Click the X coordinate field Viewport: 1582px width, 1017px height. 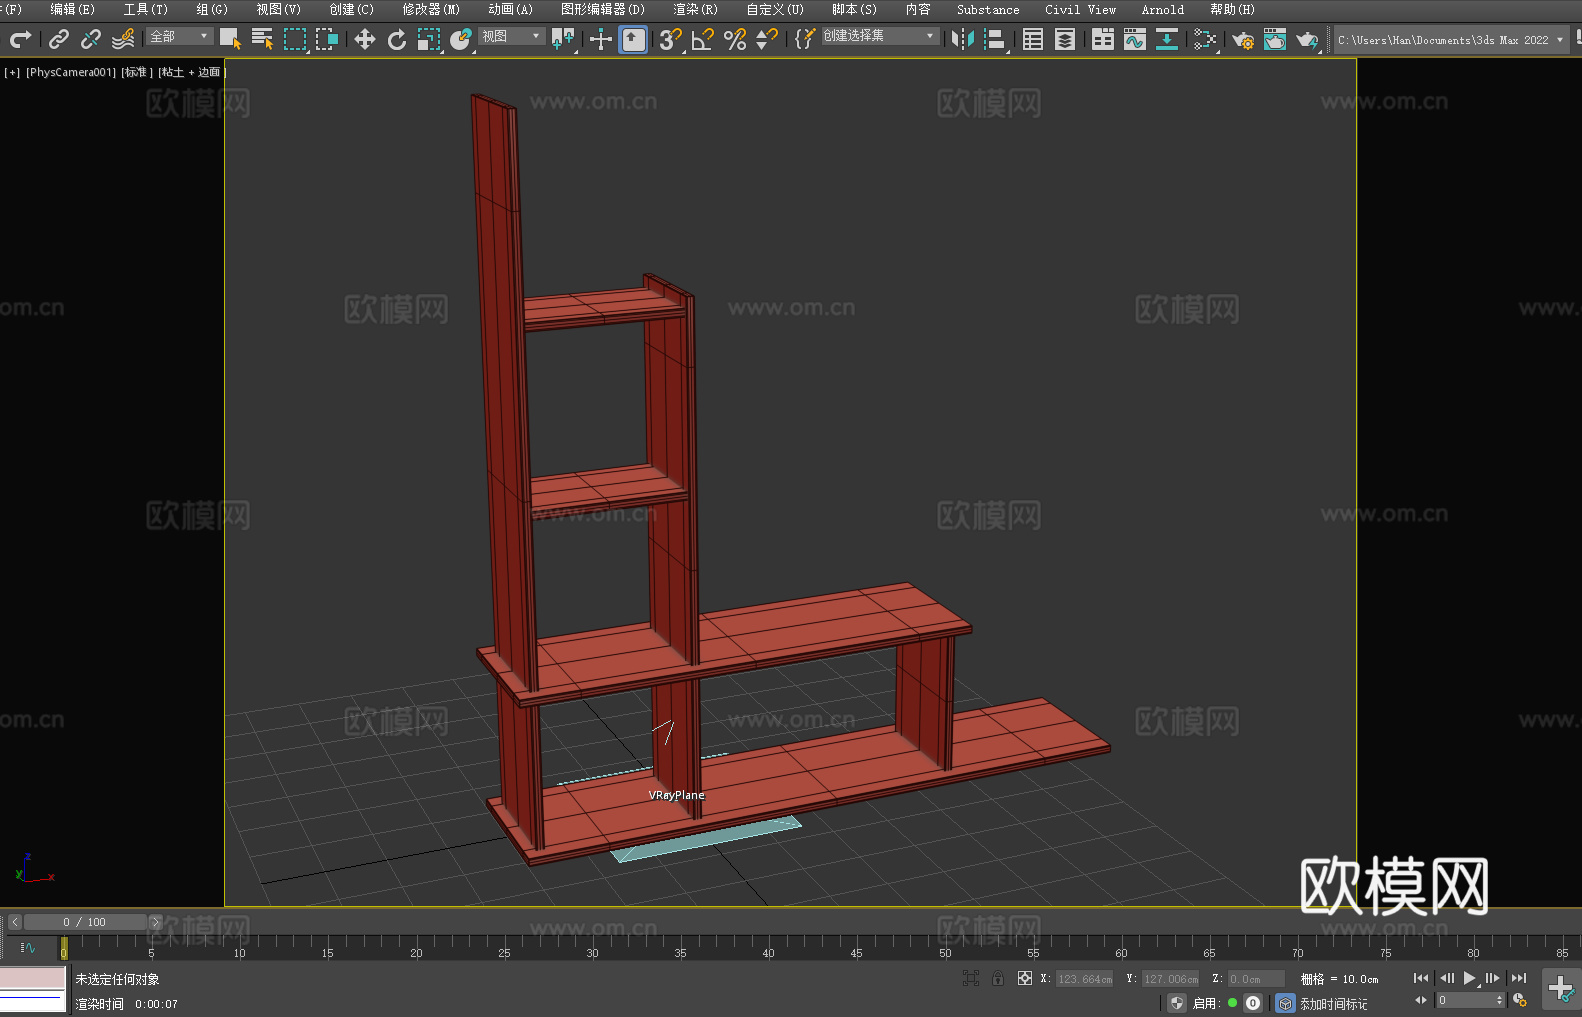tap(1085, 979)
